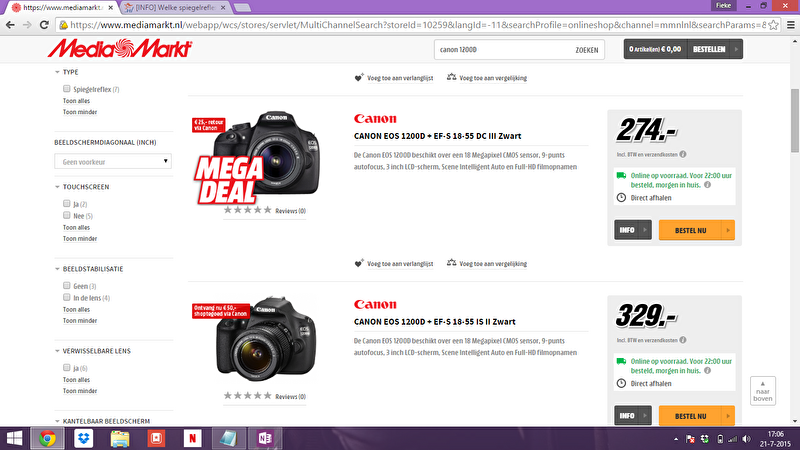Go to MediaMarkt homepage via logo
The width and height of the screenshot is (800, 450).
pyautogui.click(x=120, y=49)
